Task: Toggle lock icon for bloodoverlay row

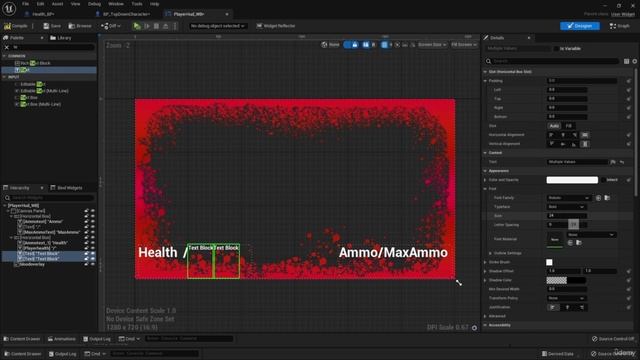Action: [87, 264]
